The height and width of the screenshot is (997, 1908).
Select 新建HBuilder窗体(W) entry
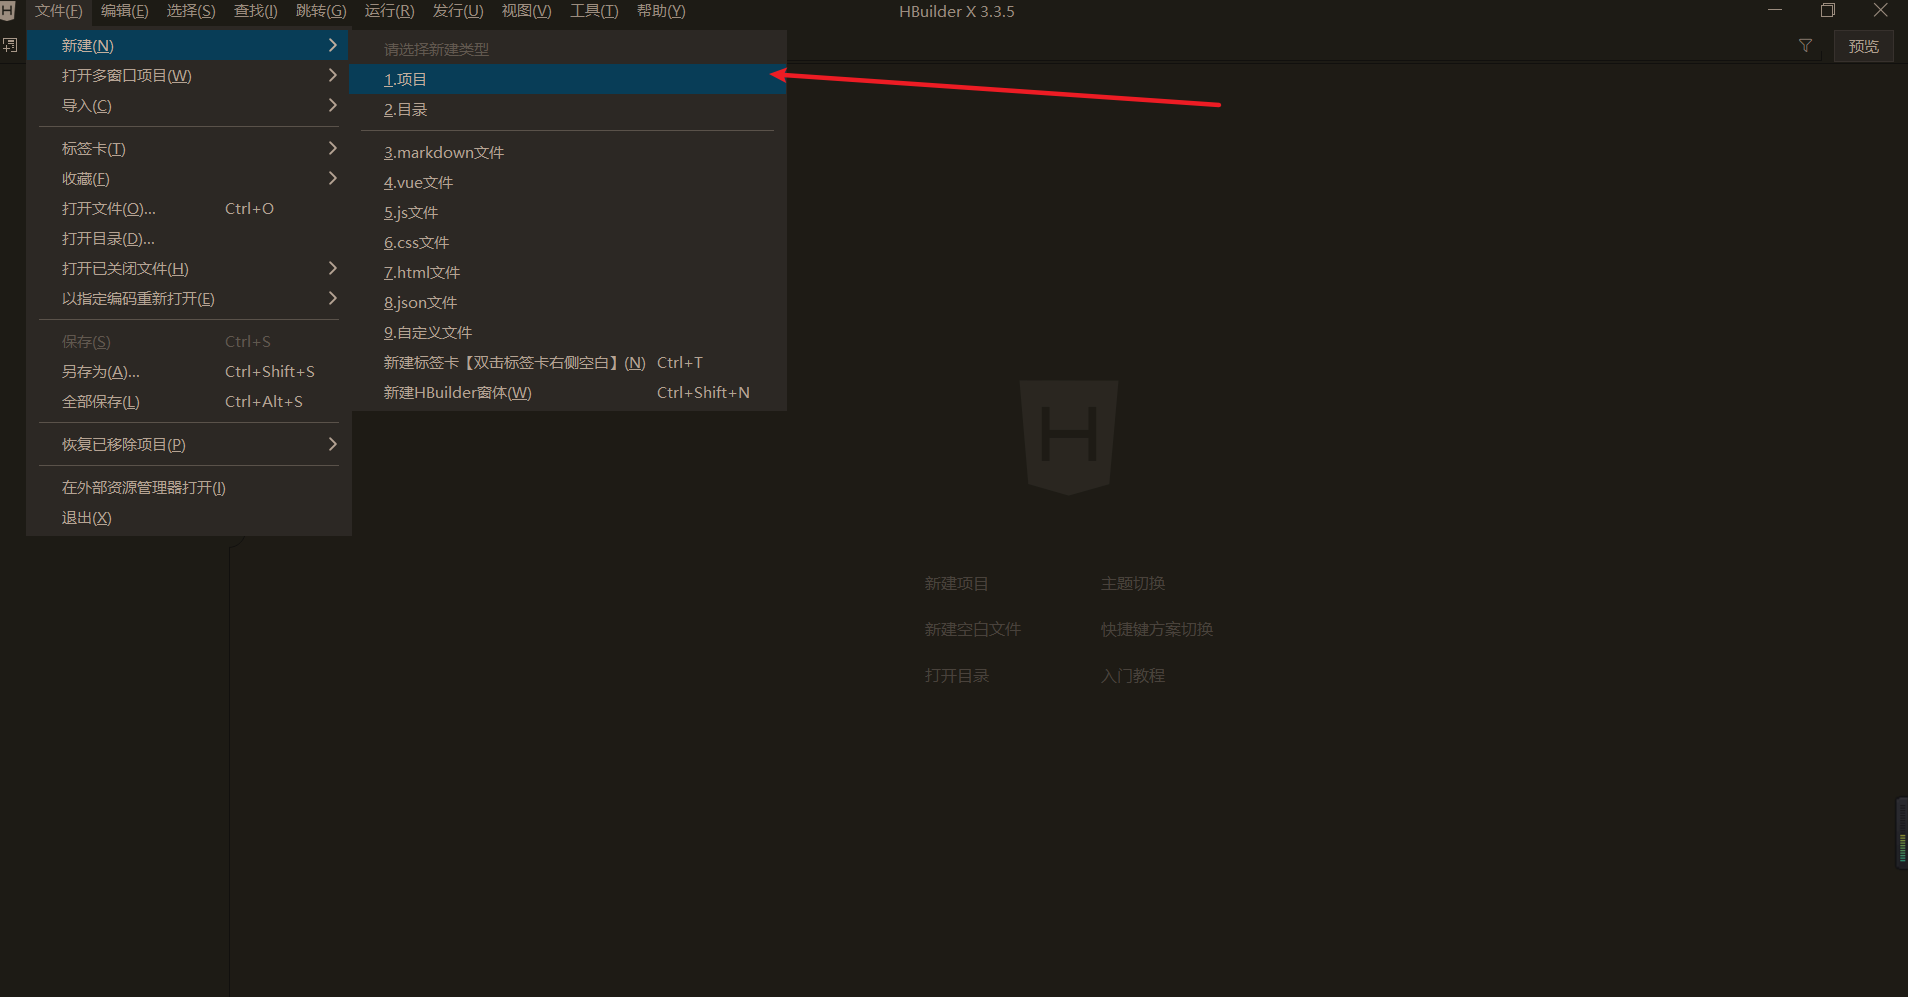pos(568,392)
